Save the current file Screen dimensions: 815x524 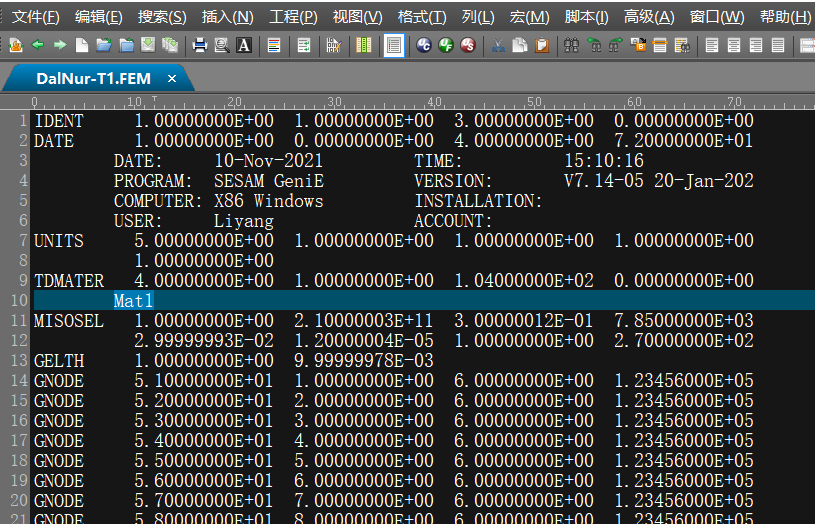148,45
